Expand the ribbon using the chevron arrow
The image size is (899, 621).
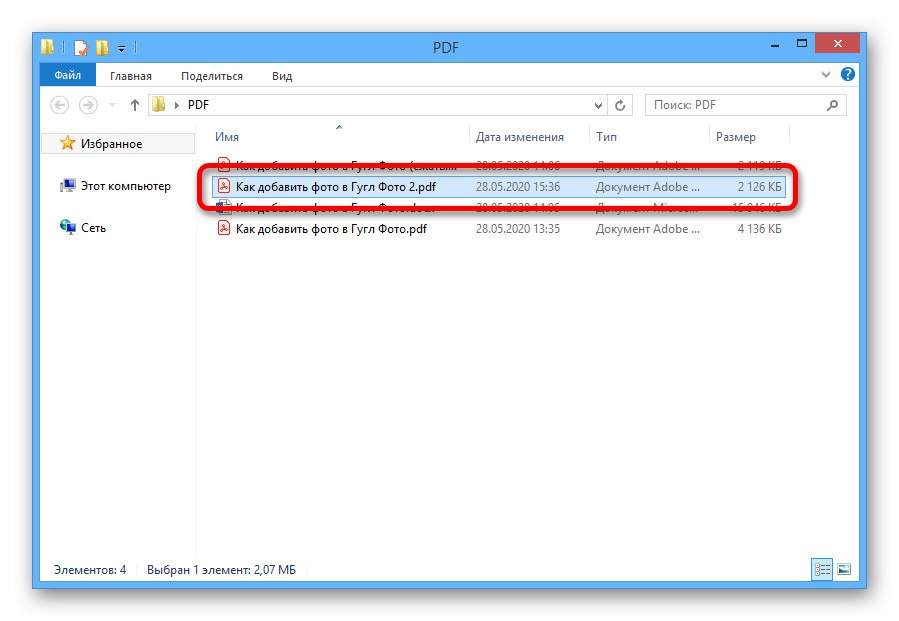pyautogui.click(x=825, y=75)
